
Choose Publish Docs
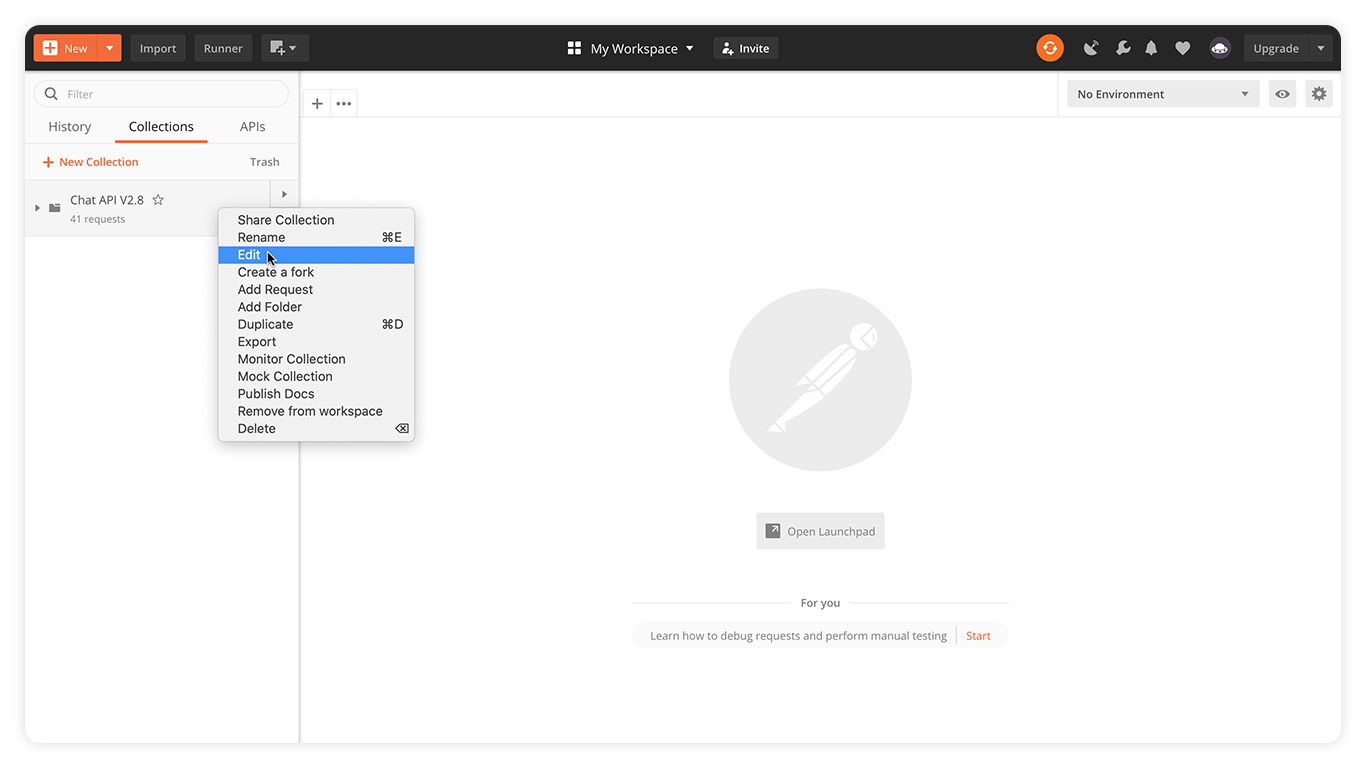[x=316, y=394]
